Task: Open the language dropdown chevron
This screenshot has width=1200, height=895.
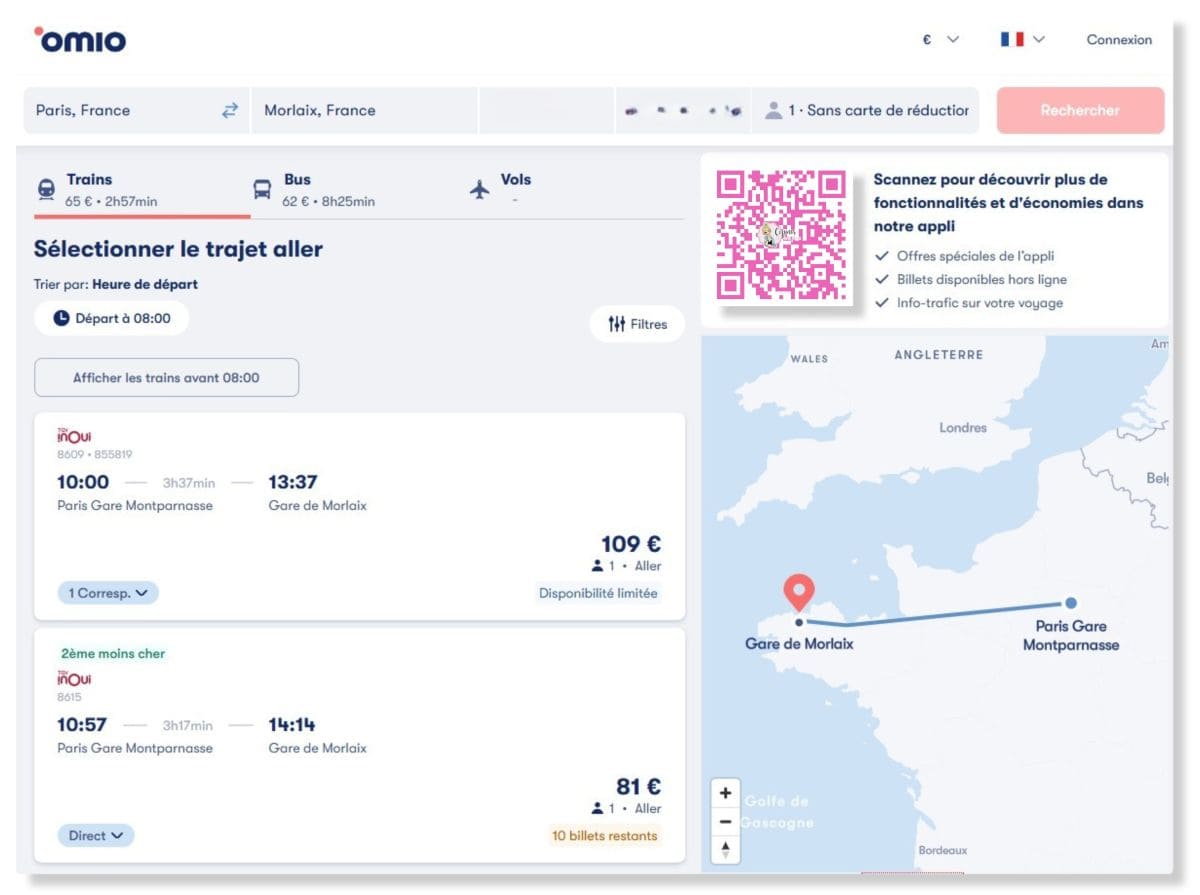Action: 1039,40
